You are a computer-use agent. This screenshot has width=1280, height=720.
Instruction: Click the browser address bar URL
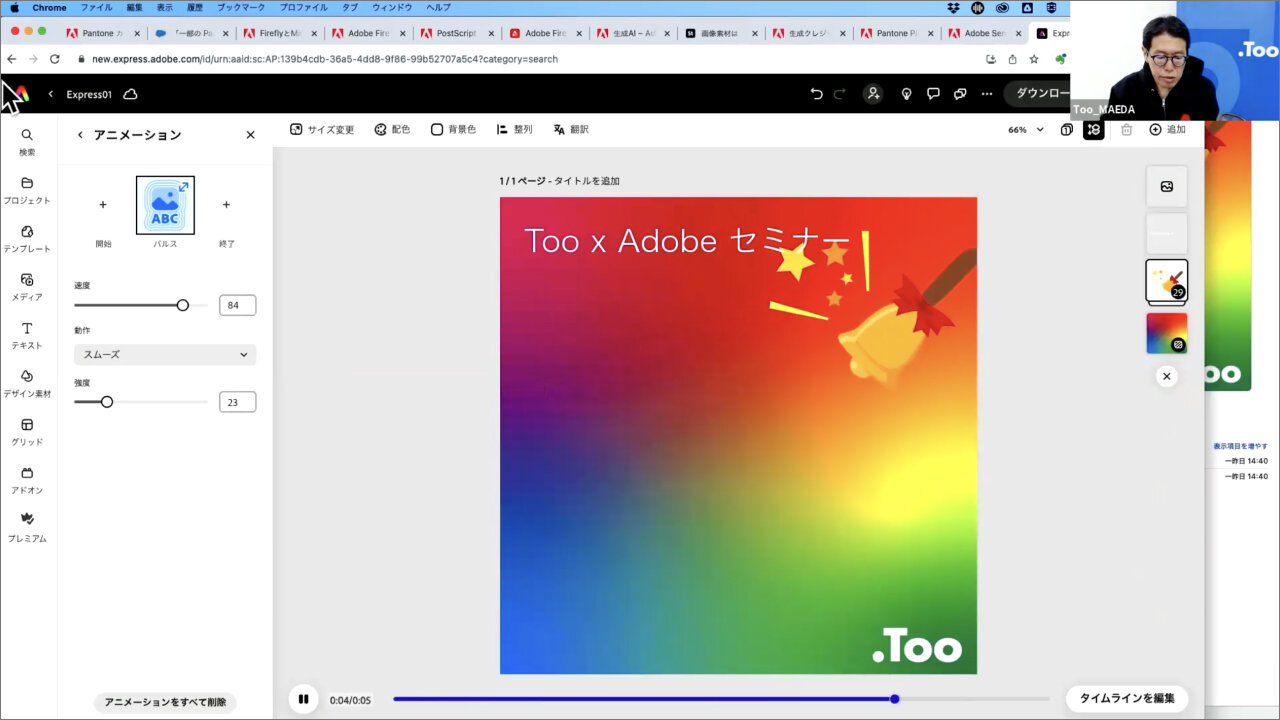point(325,59)
